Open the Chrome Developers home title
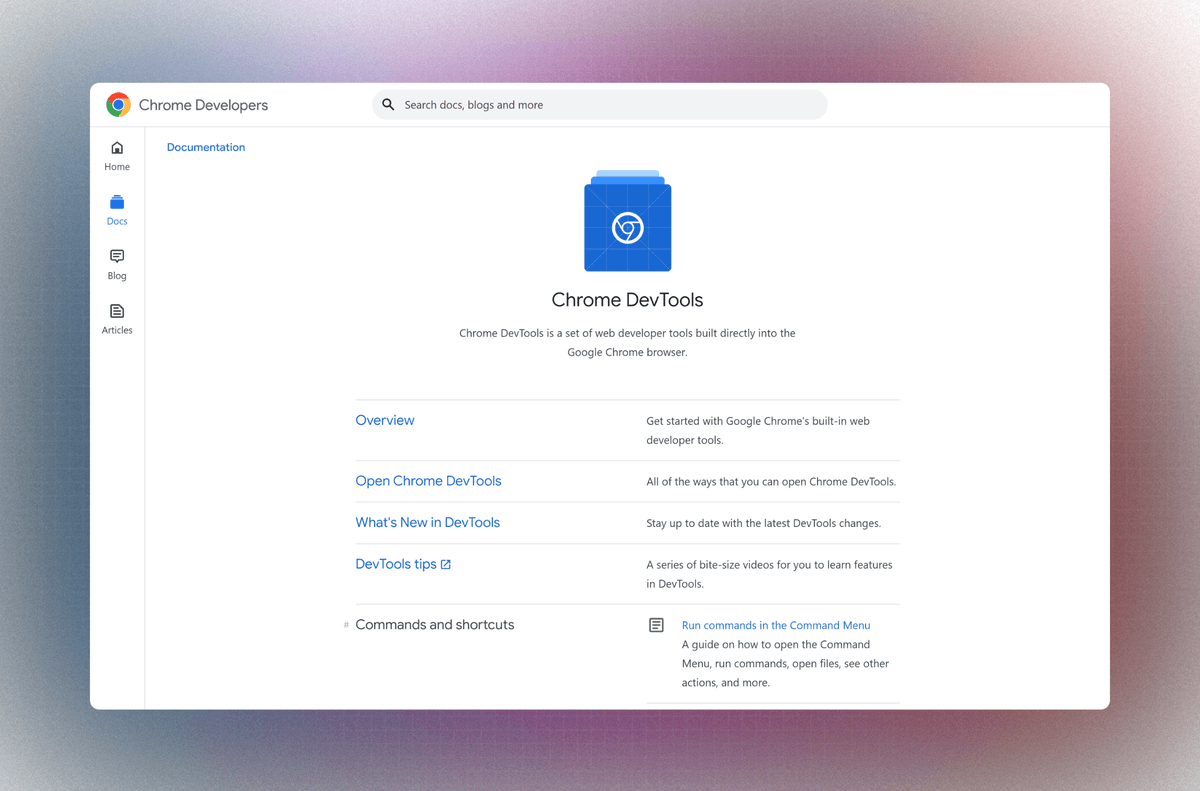 coord(203,105)
